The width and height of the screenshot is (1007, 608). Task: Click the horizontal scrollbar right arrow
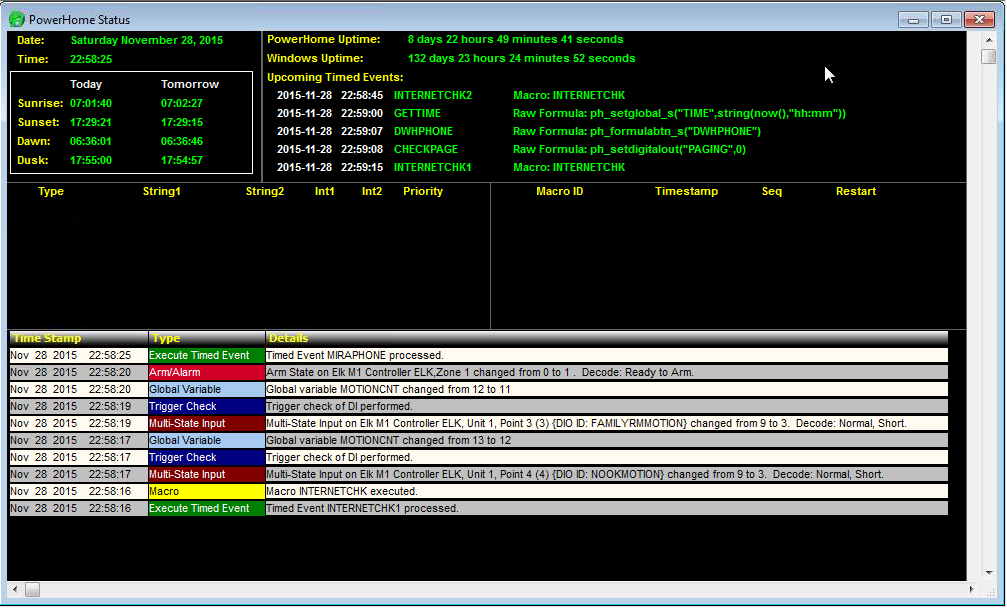(x=971, y=589)
